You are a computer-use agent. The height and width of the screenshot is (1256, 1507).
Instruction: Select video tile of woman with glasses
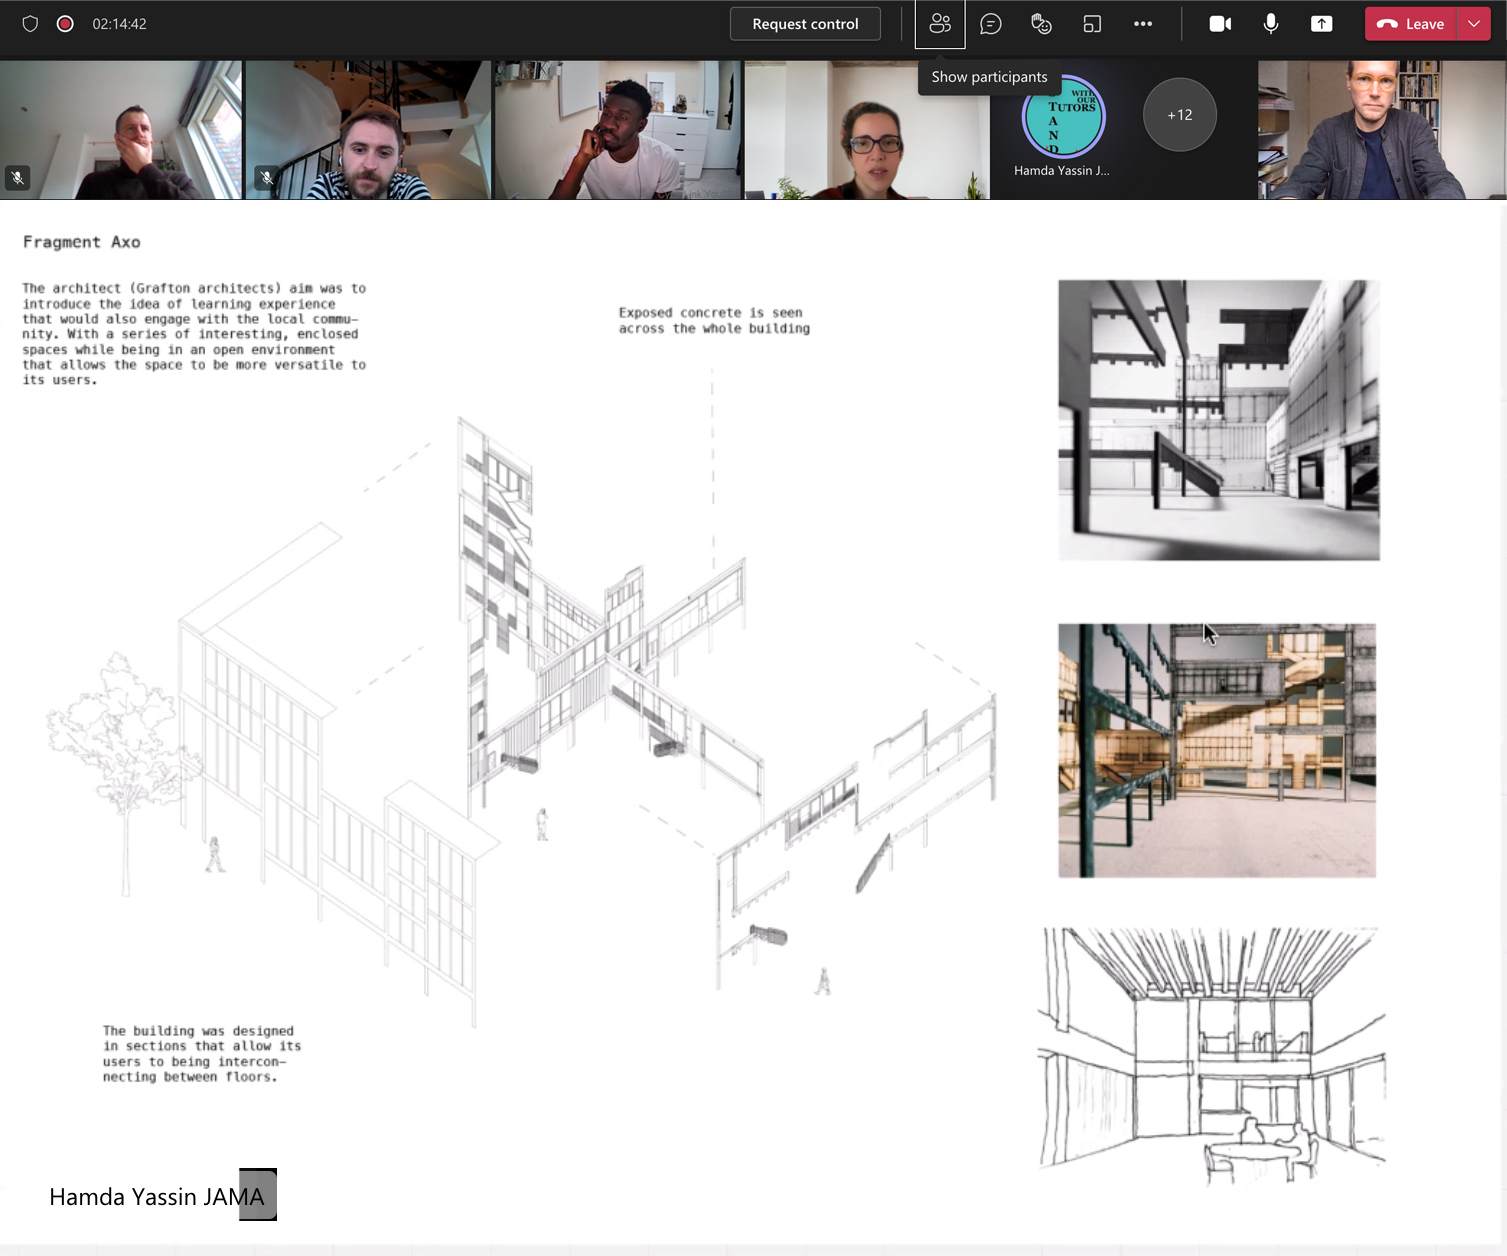click(x=866, y=130)
